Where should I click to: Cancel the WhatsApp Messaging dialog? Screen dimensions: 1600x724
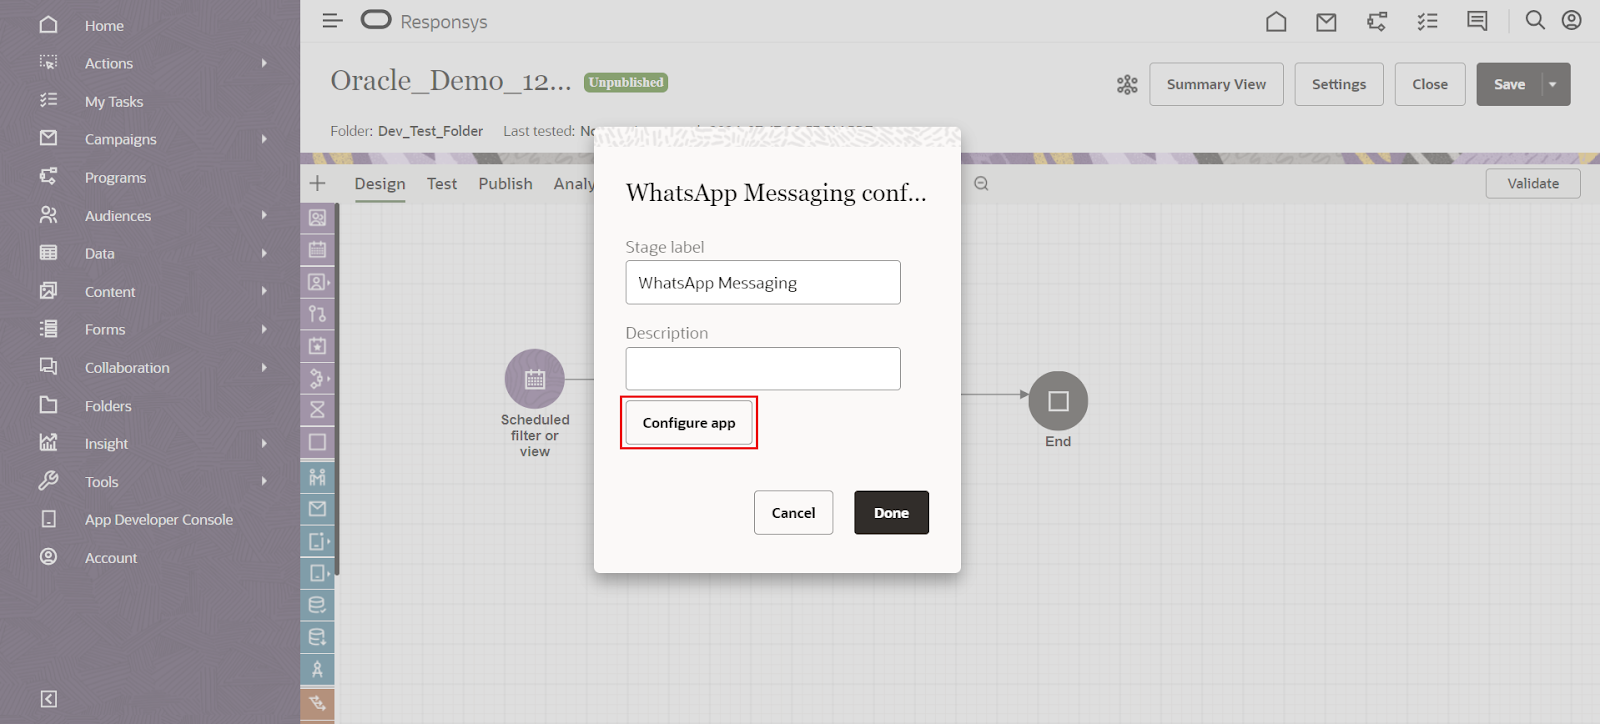click(793, 513)
